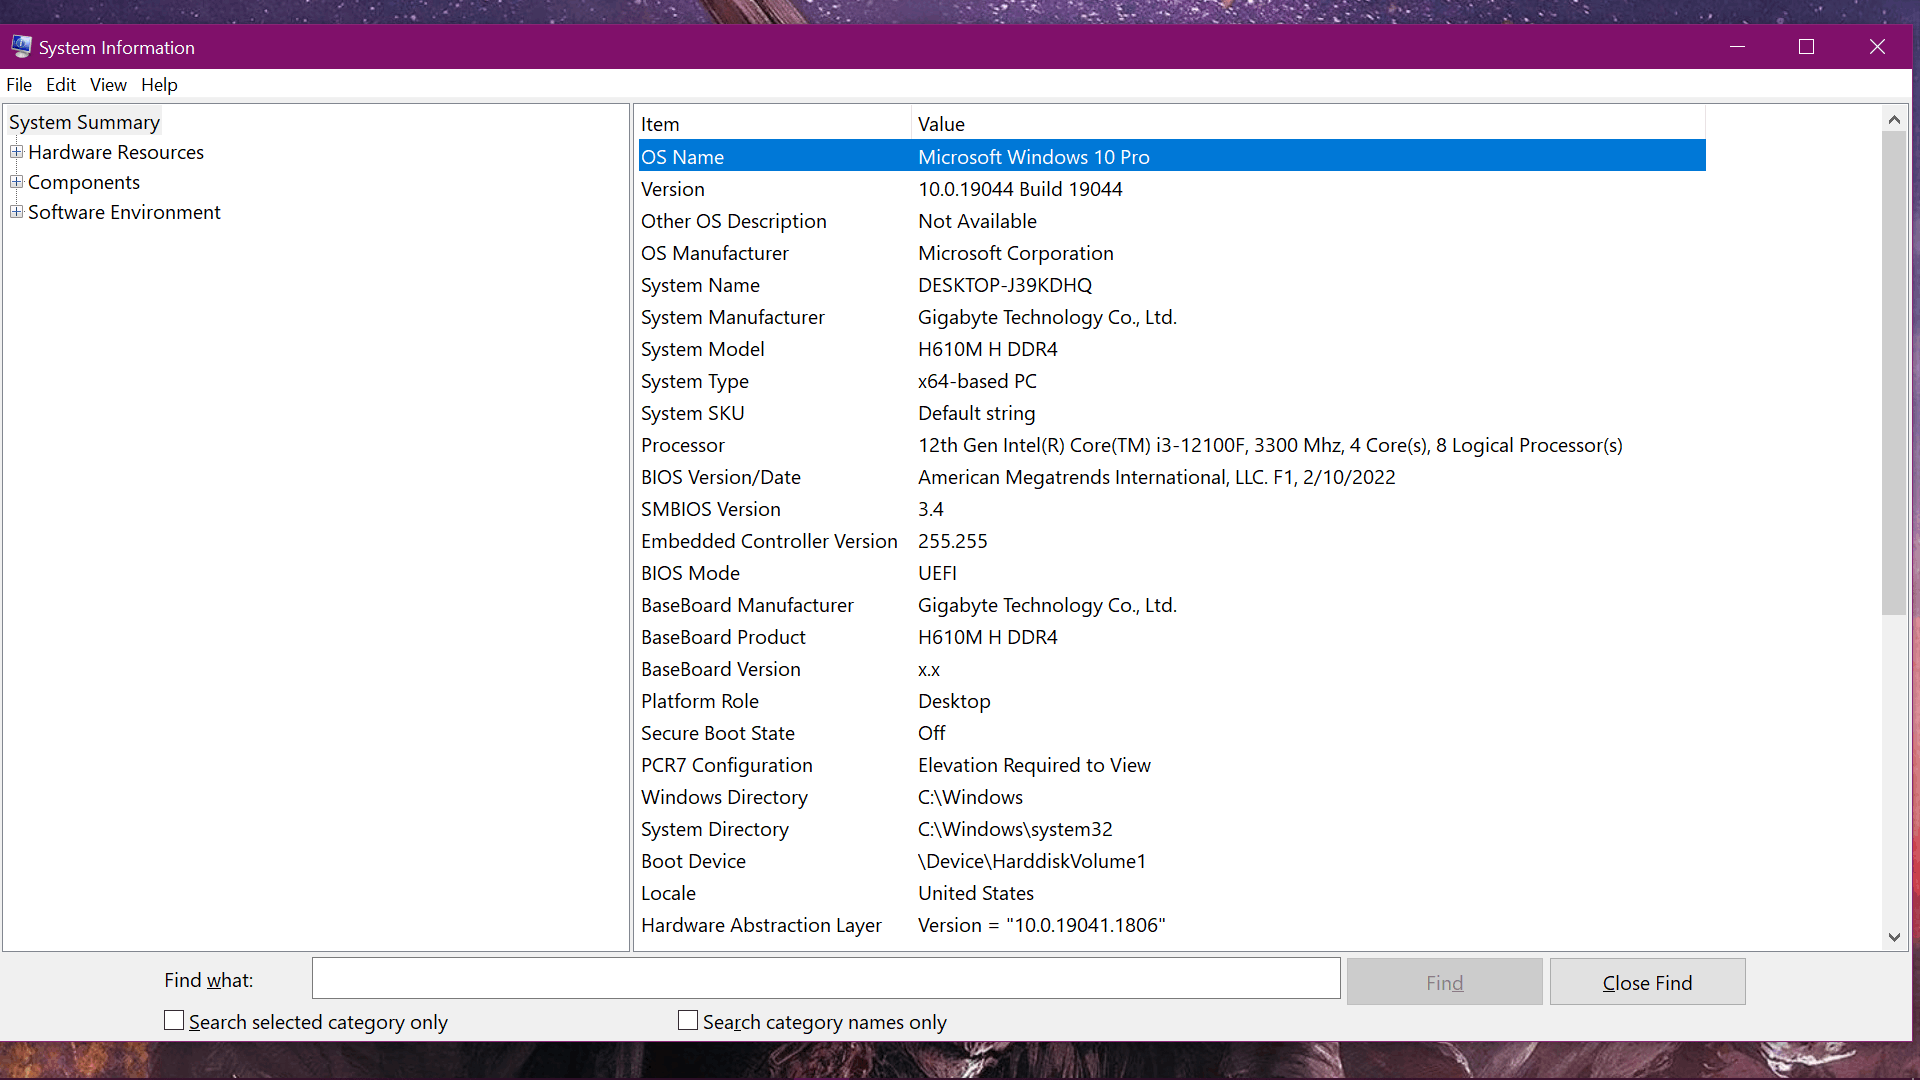Expand the Components tree node

coord(16,182)
